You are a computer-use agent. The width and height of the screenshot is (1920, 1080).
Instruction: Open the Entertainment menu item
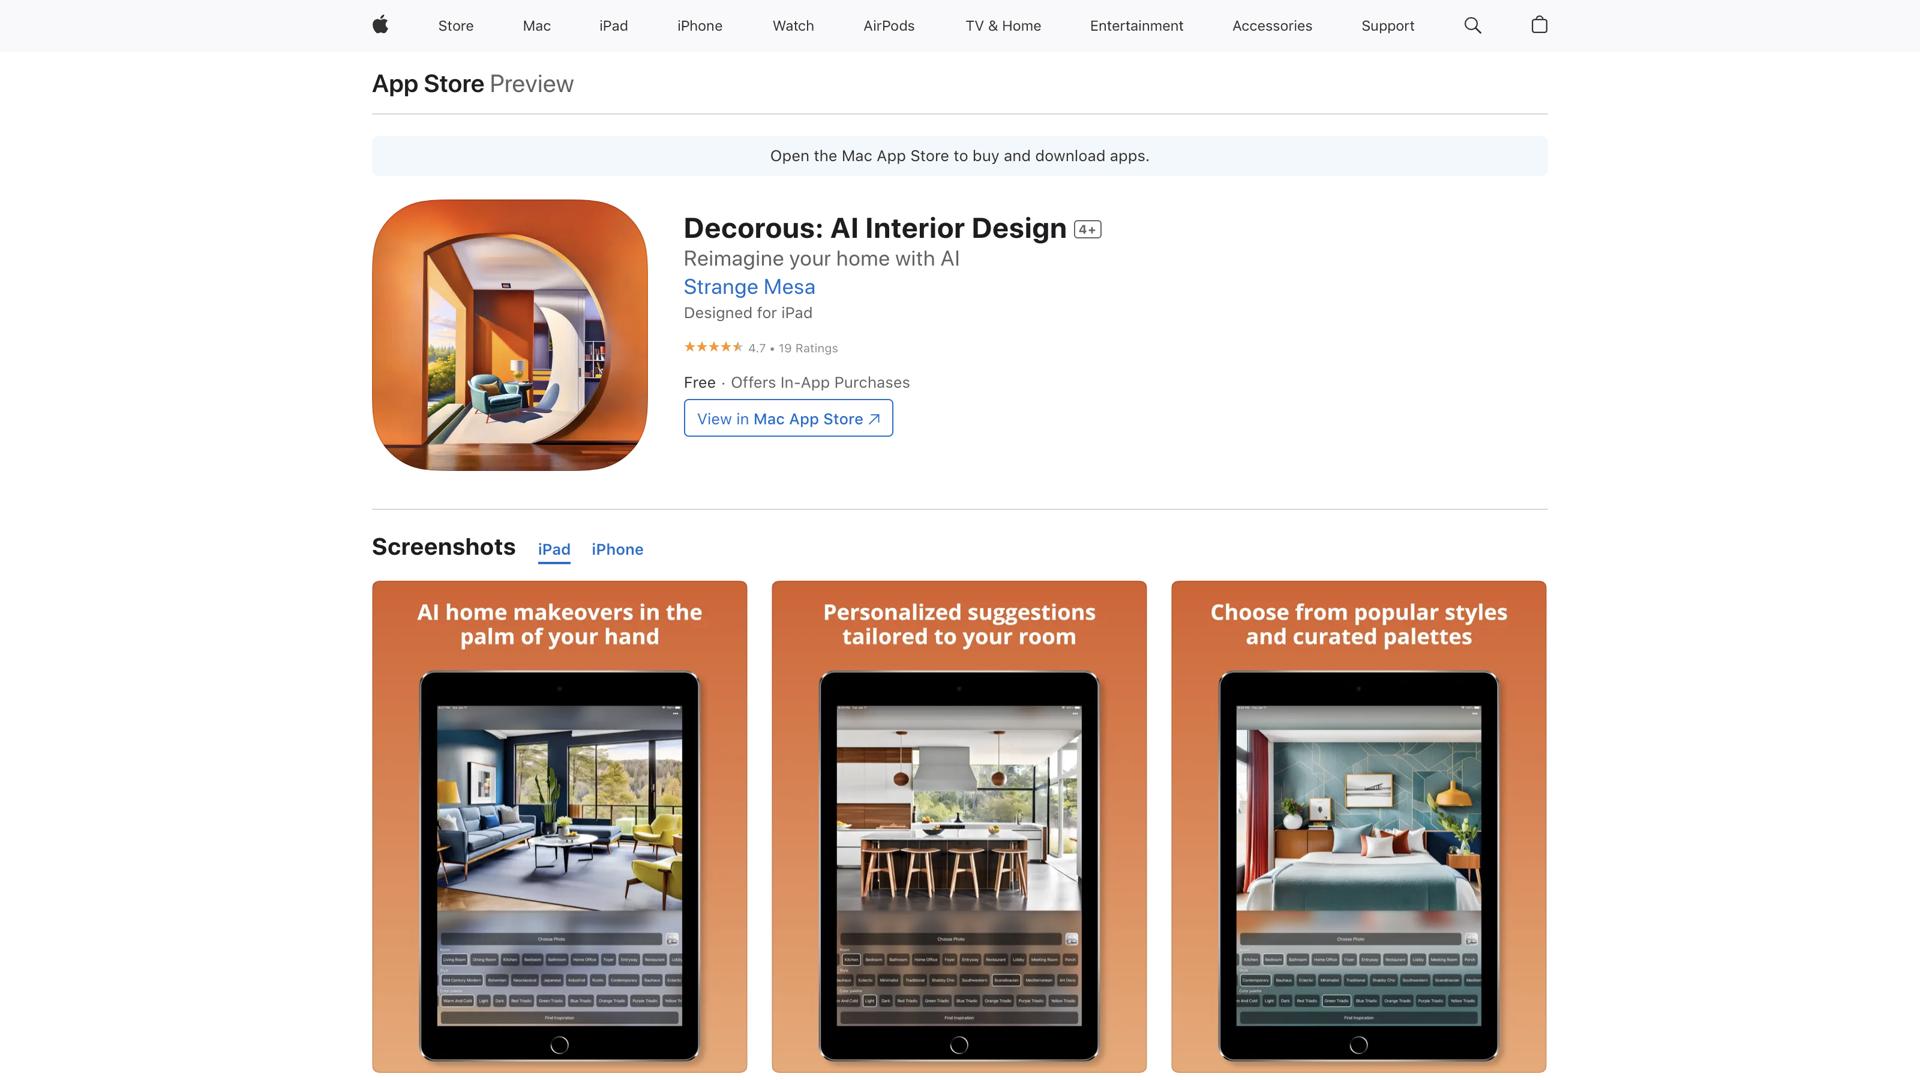click(x=1136, y=25)
